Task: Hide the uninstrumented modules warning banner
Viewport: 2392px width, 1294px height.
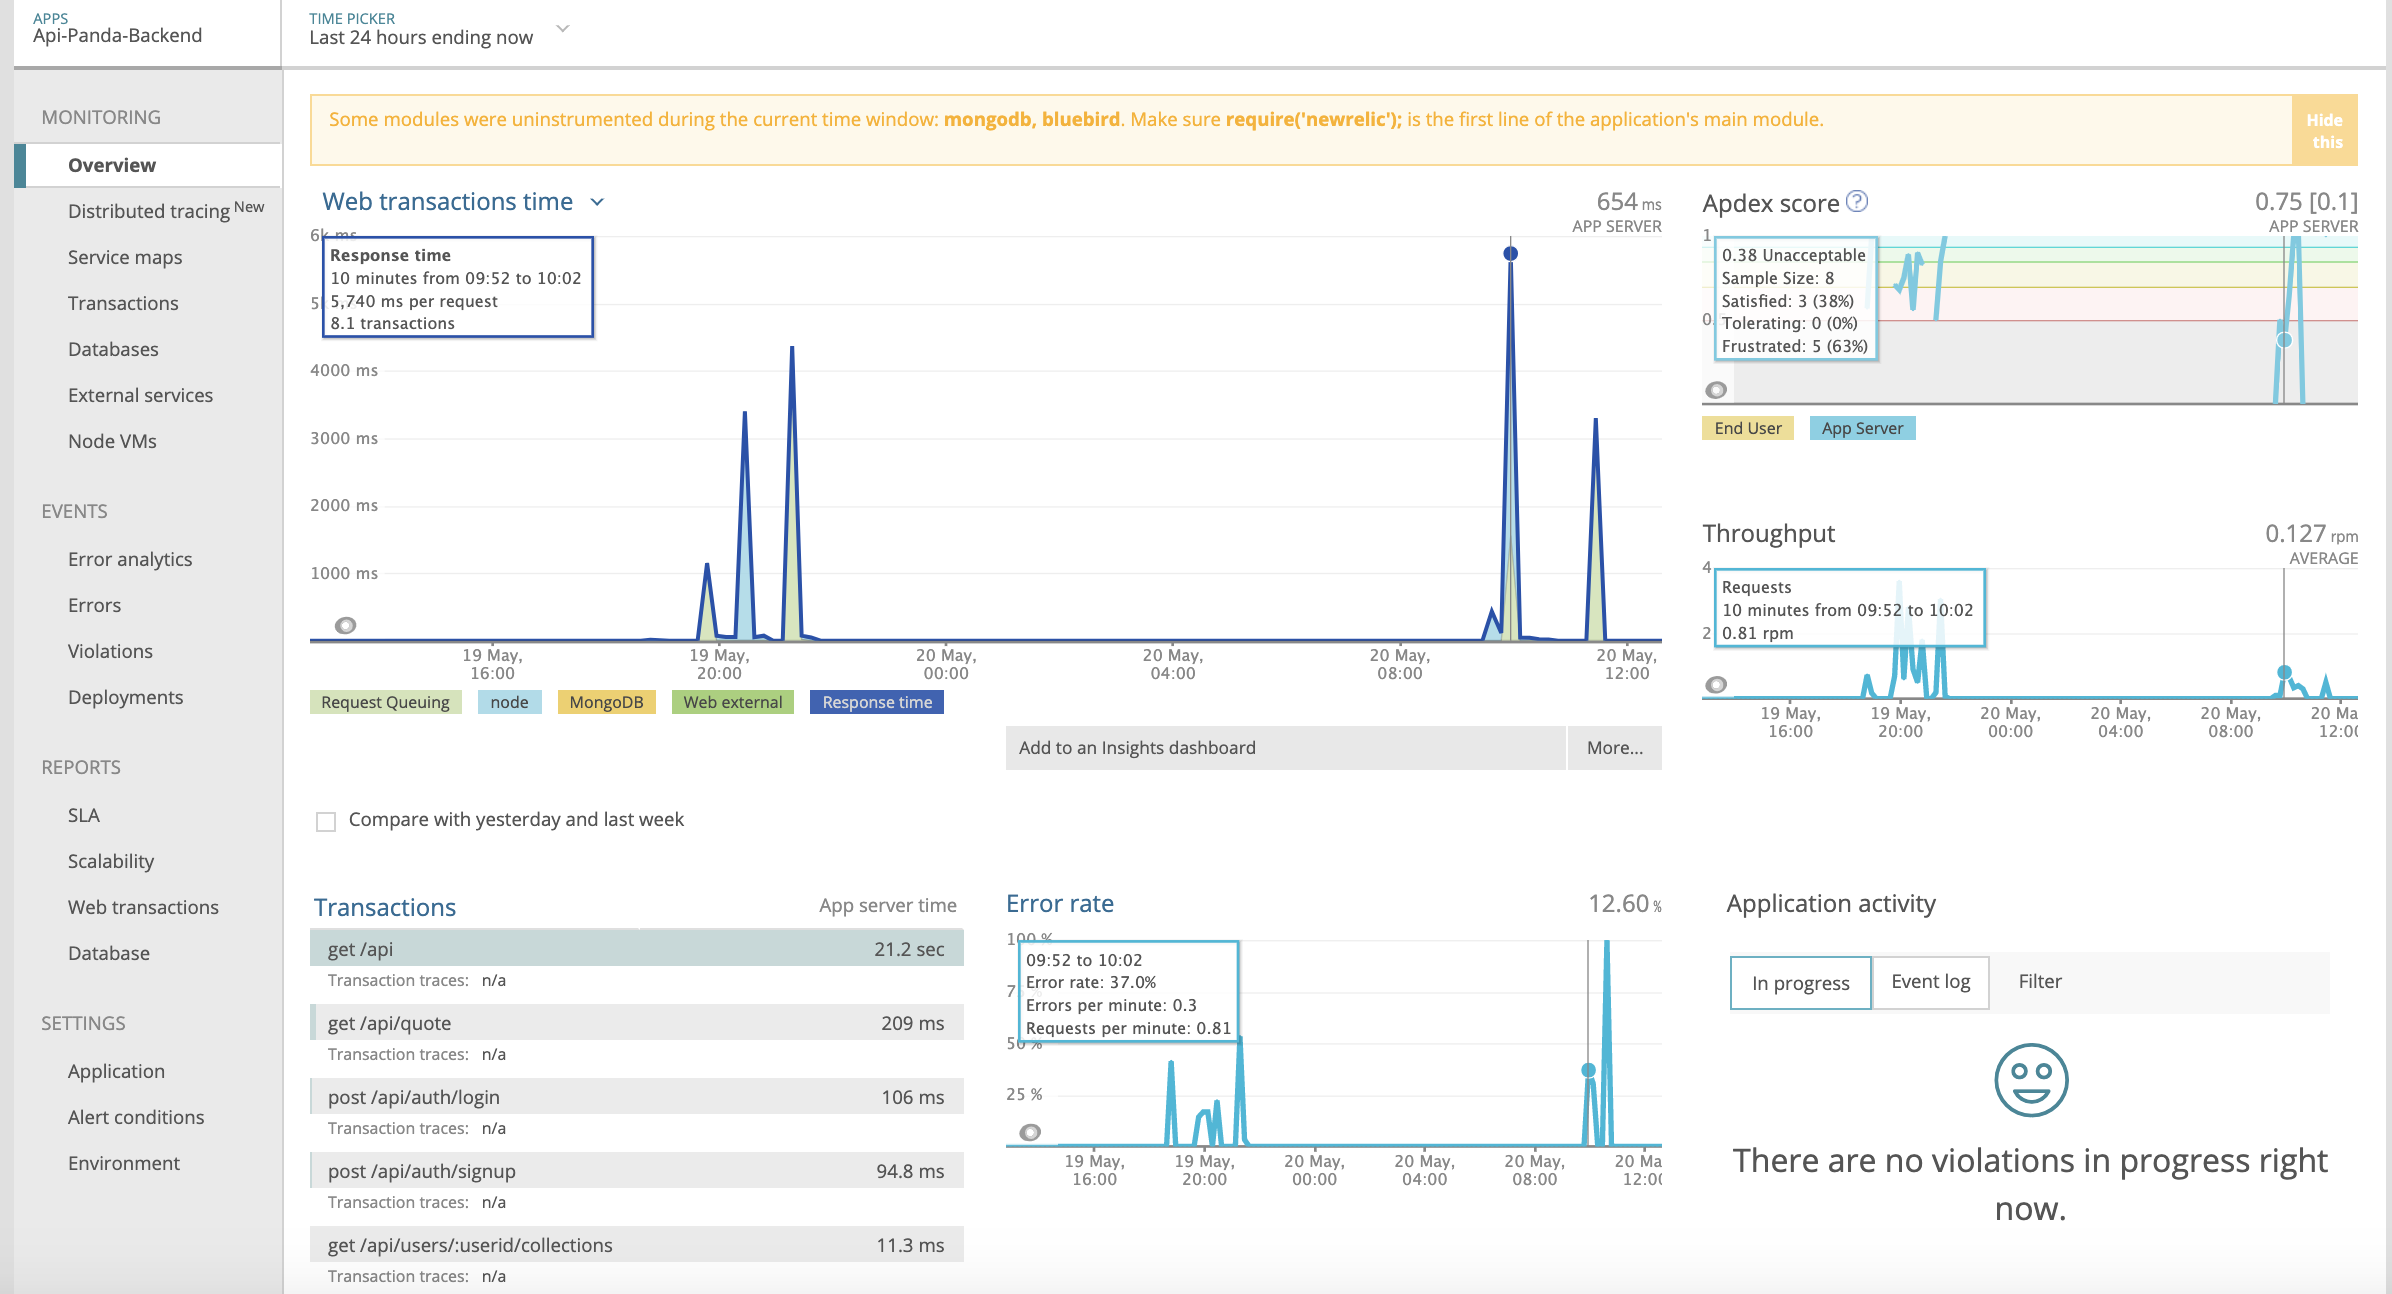Action: (x=2326, y=129)
